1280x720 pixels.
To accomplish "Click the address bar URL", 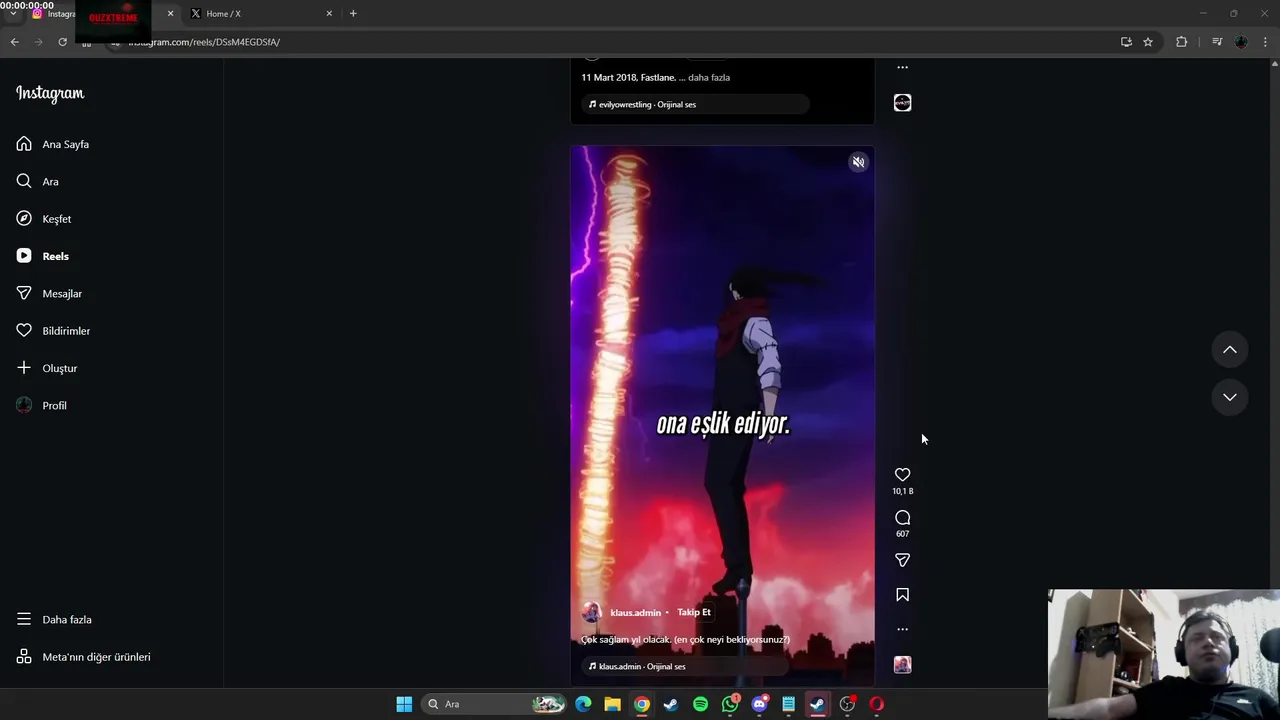I will [x=204, y=42].
